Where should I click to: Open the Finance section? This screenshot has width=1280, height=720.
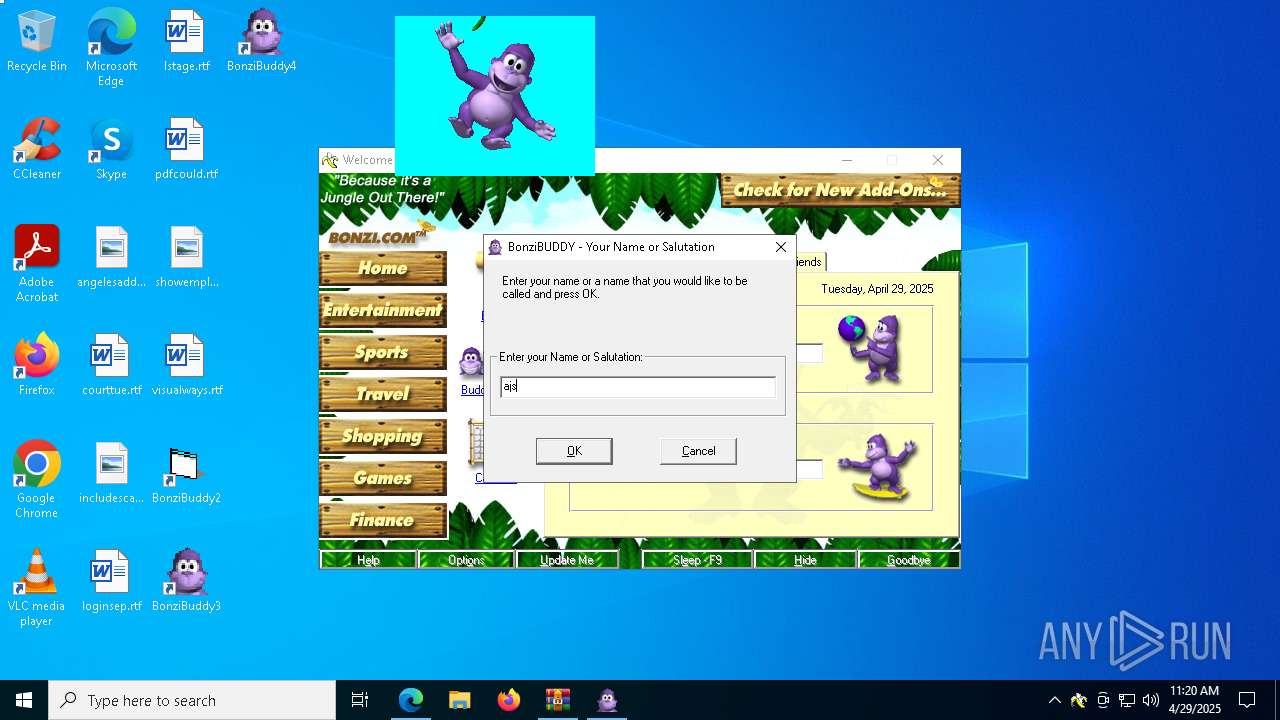pos(383,520)
